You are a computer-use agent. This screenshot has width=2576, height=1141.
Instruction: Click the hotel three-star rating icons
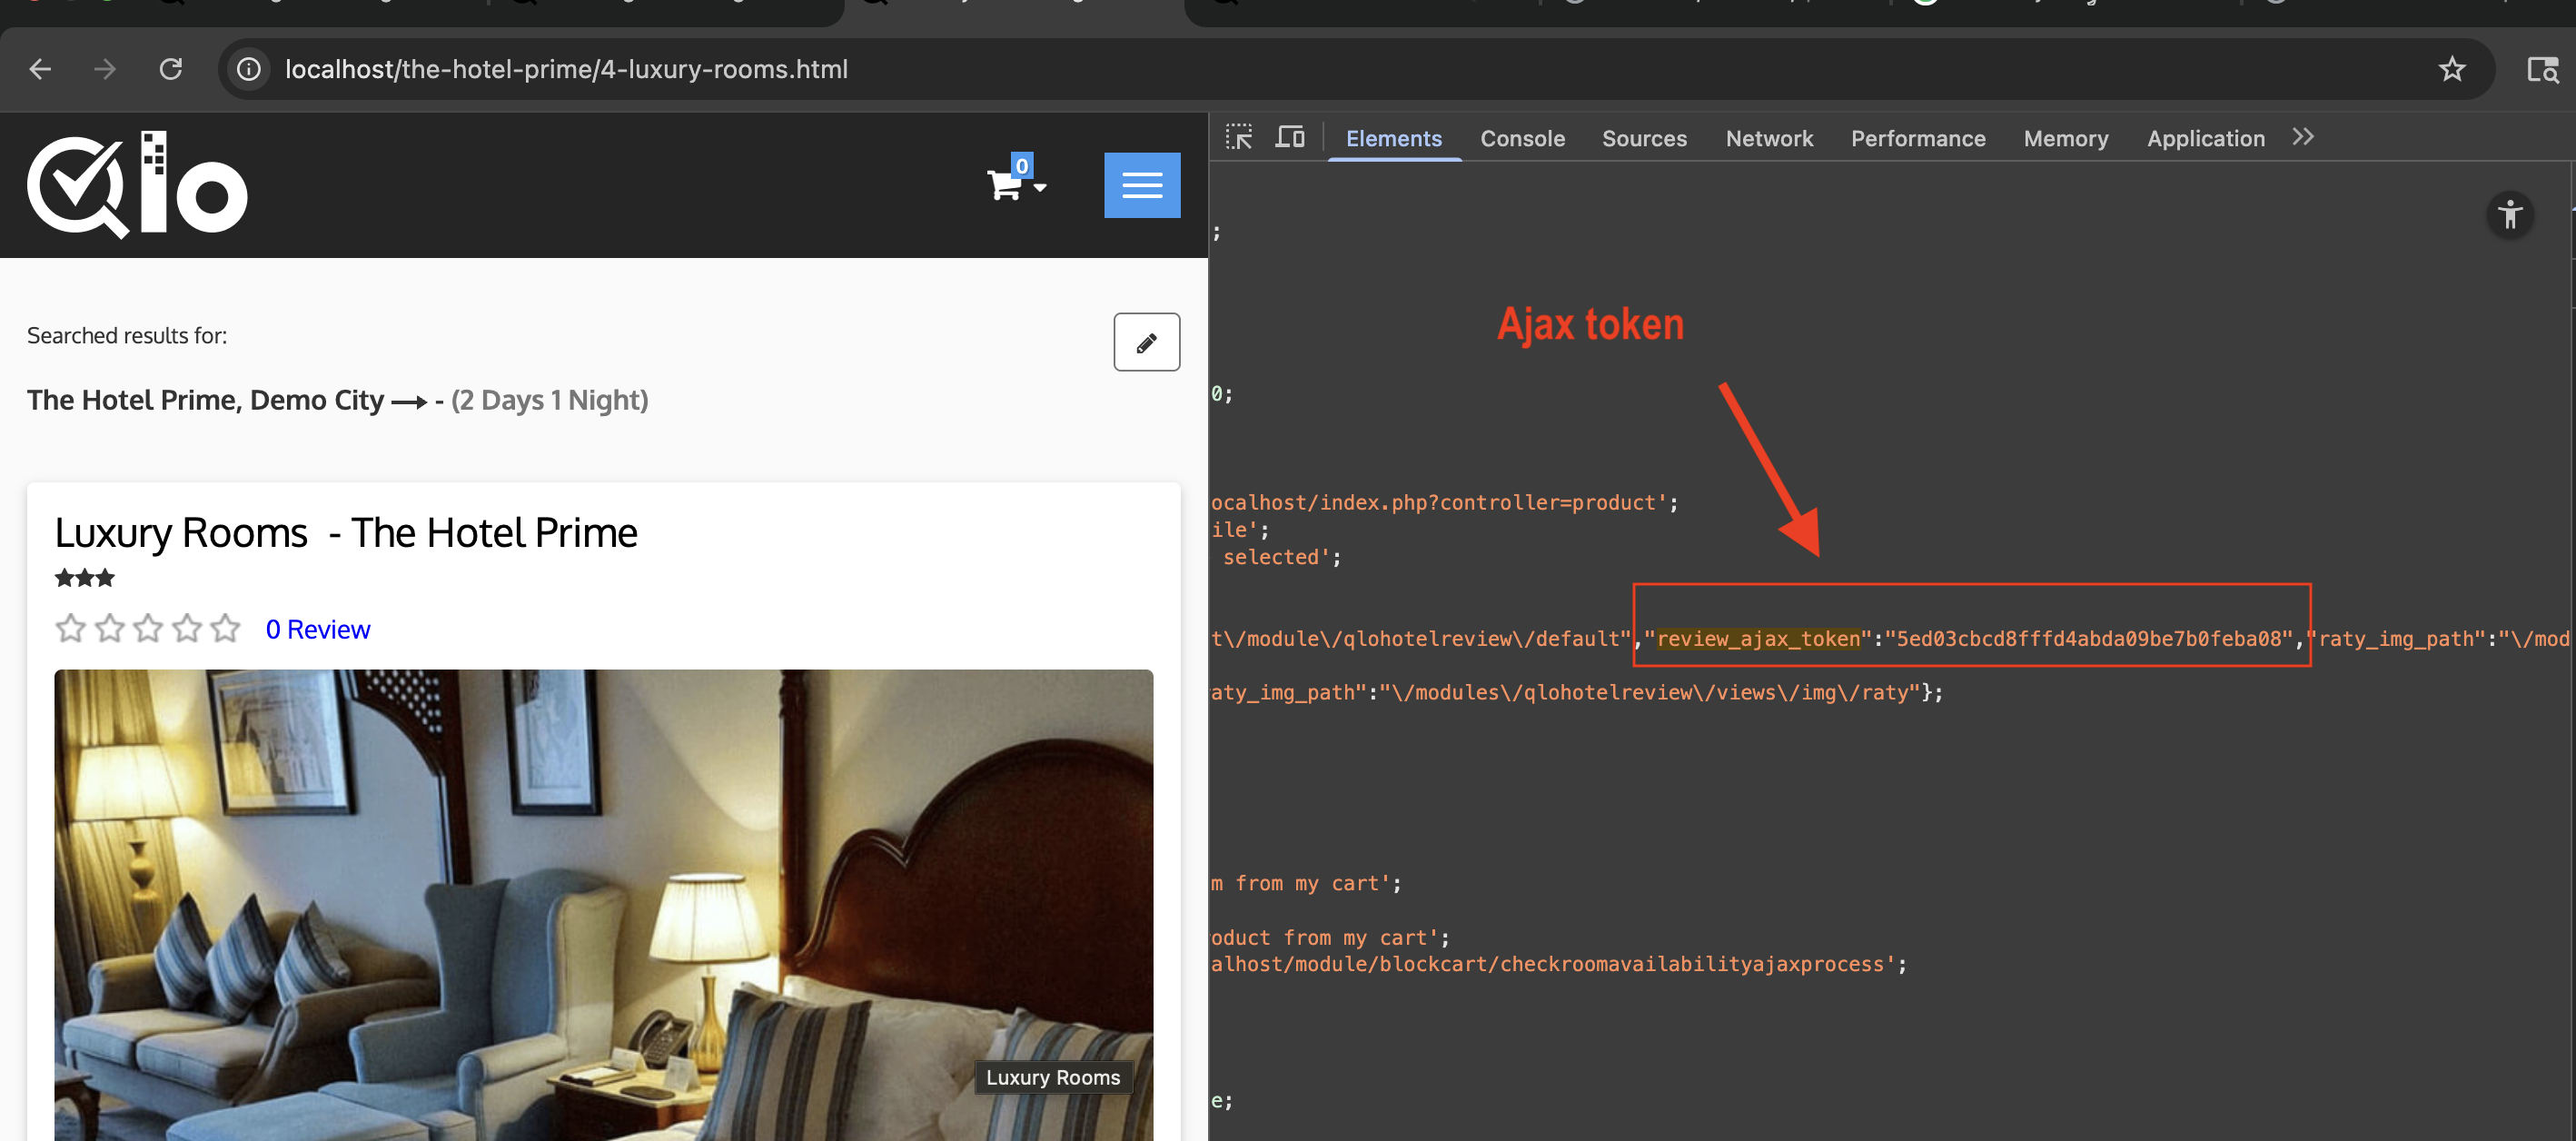(x=85, y=578)
